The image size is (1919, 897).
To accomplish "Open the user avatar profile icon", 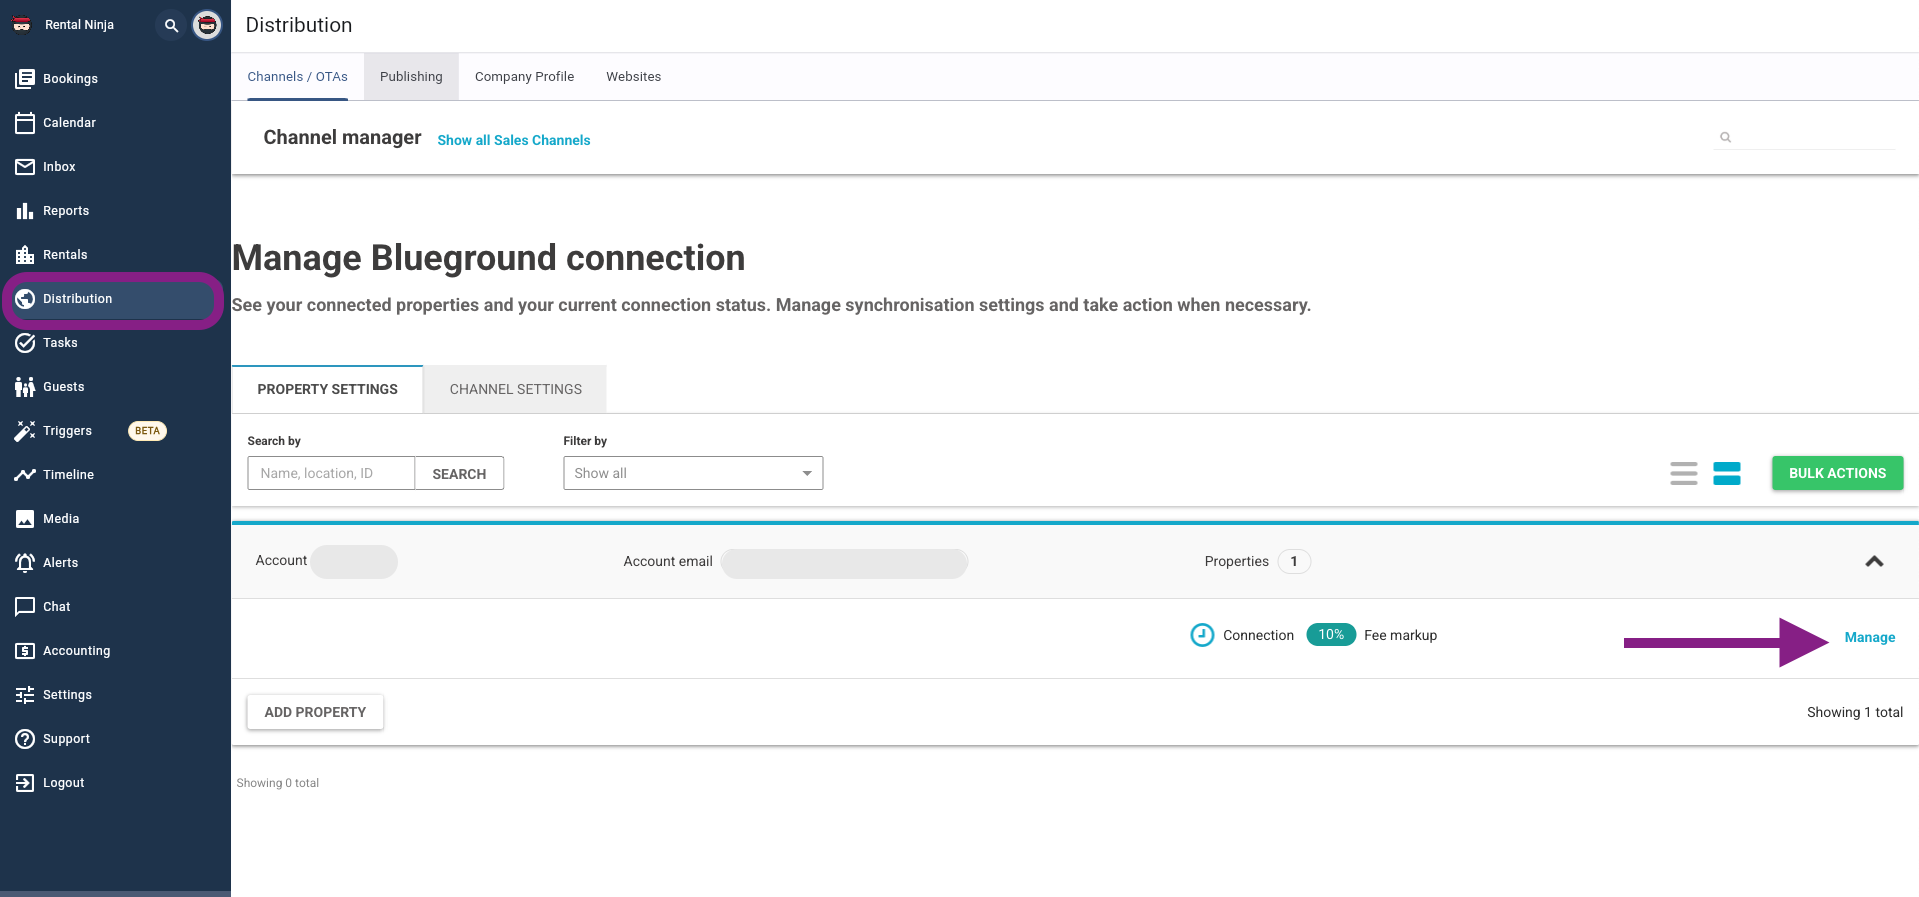I will click(x=207, y=25).
